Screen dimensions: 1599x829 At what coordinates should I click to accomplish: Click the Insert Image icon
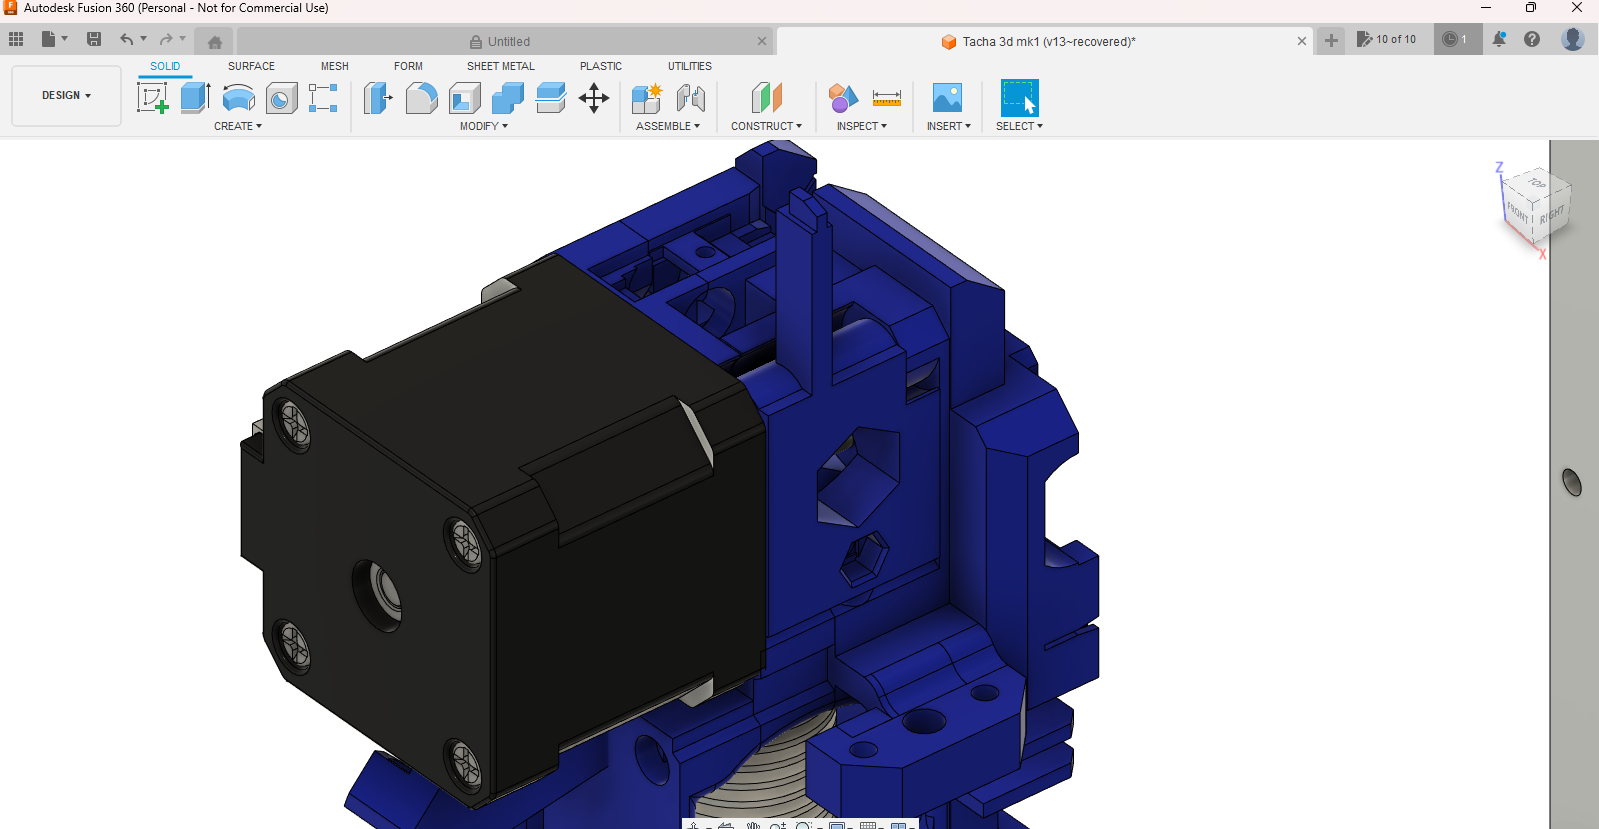(x=947, y=98)
